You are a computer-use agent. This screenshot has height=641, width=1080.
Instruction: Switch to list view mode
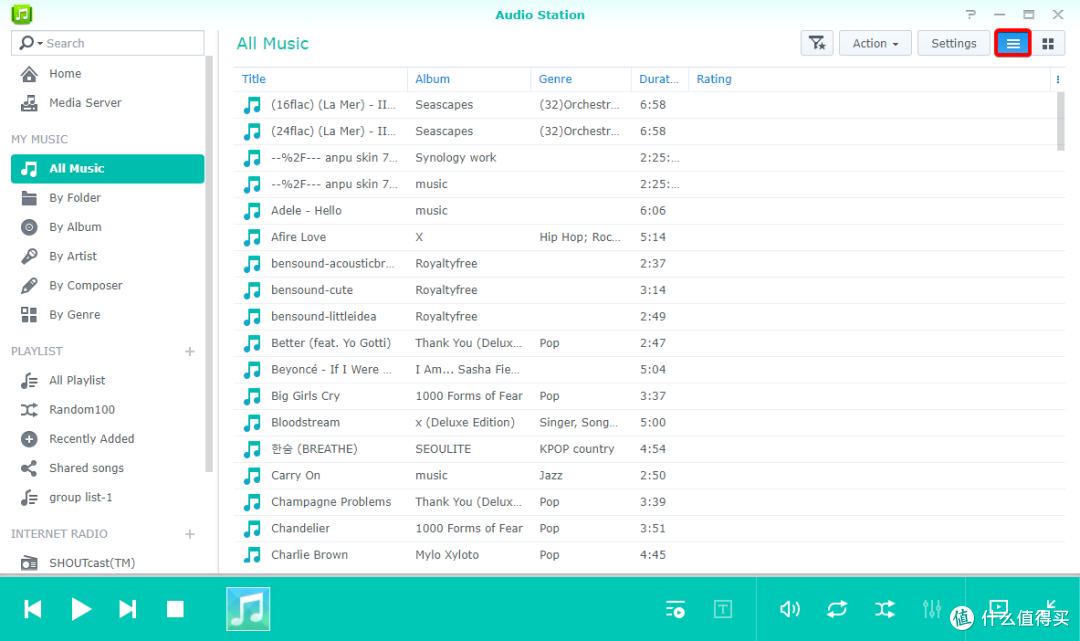point(1013,43)
